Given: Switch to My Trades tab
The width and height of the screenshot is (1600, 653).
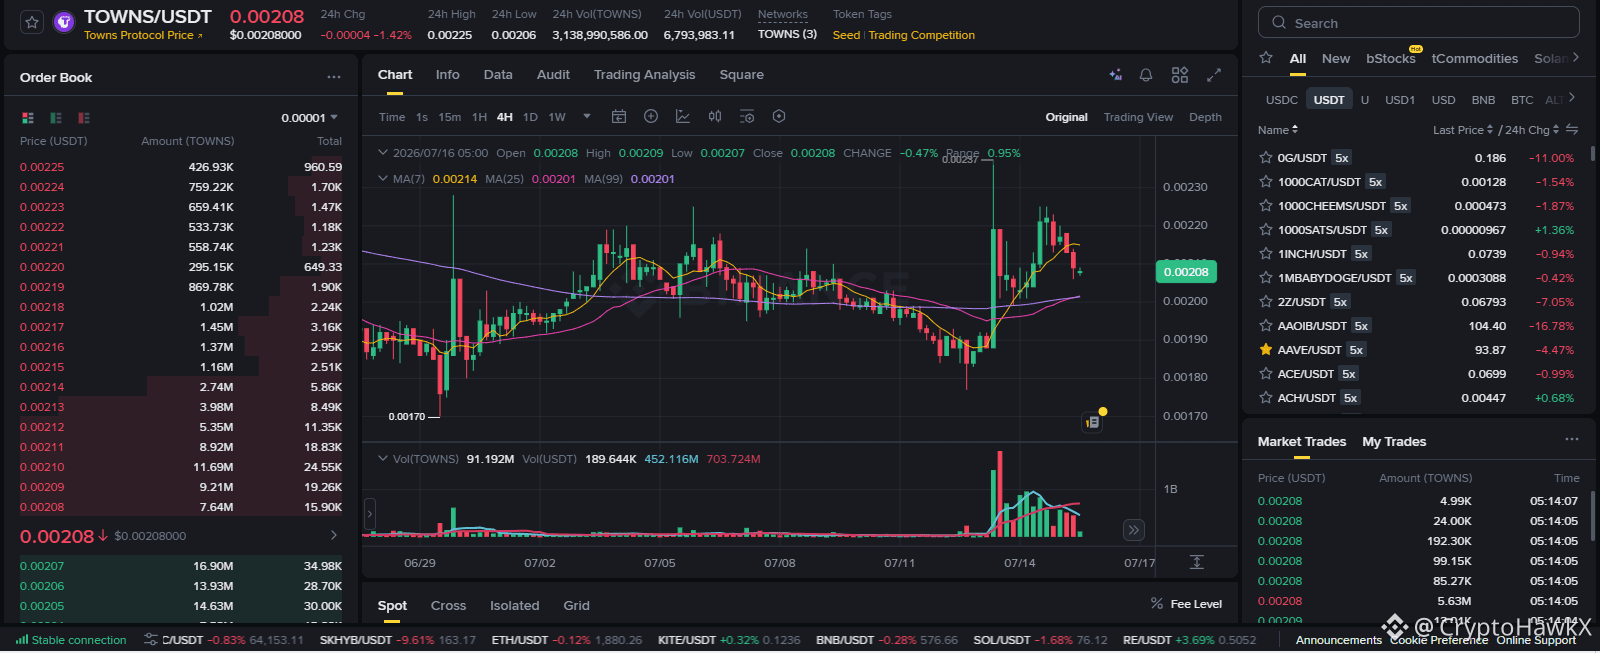Looking at the screenshot, I should (1394, 441).
